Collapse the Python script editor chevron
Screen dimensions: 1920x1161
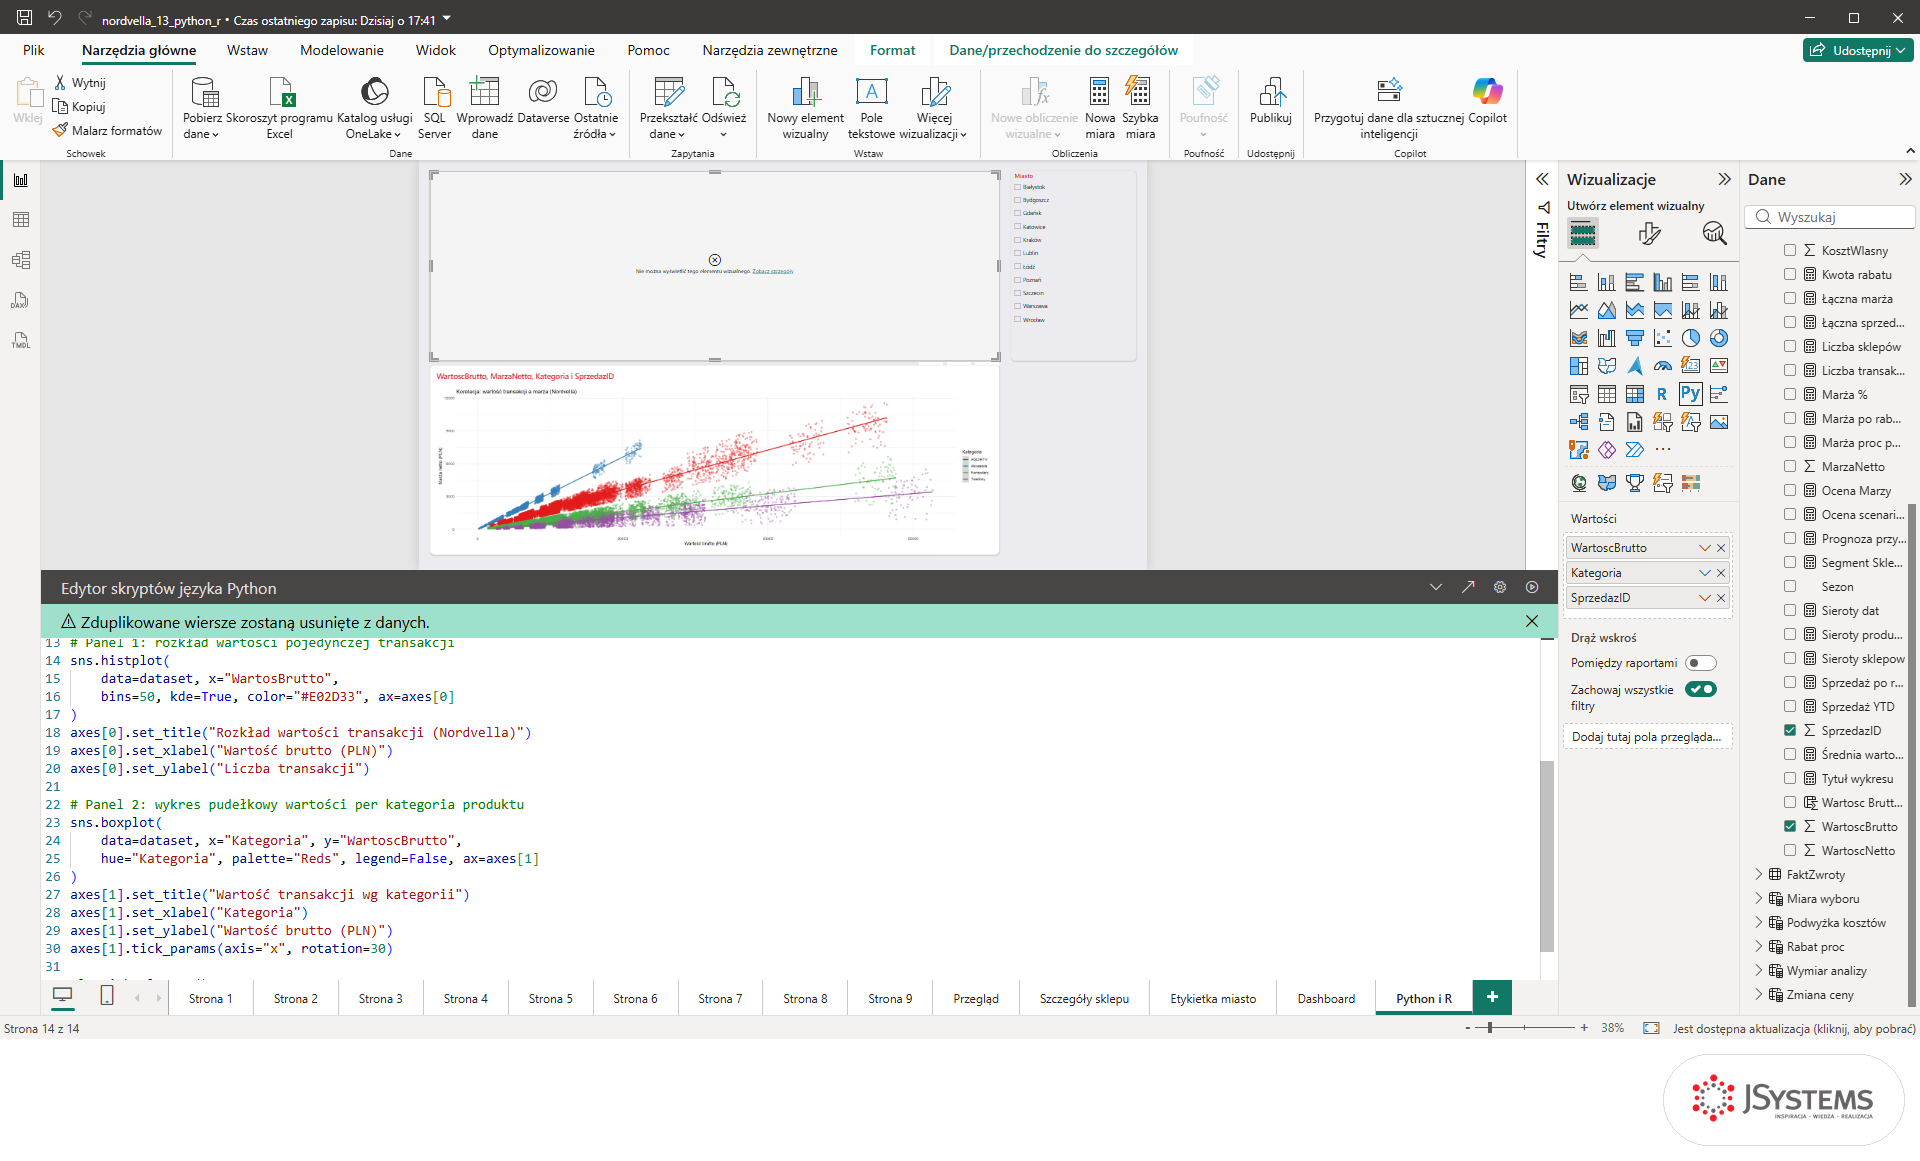(1436, 588)
